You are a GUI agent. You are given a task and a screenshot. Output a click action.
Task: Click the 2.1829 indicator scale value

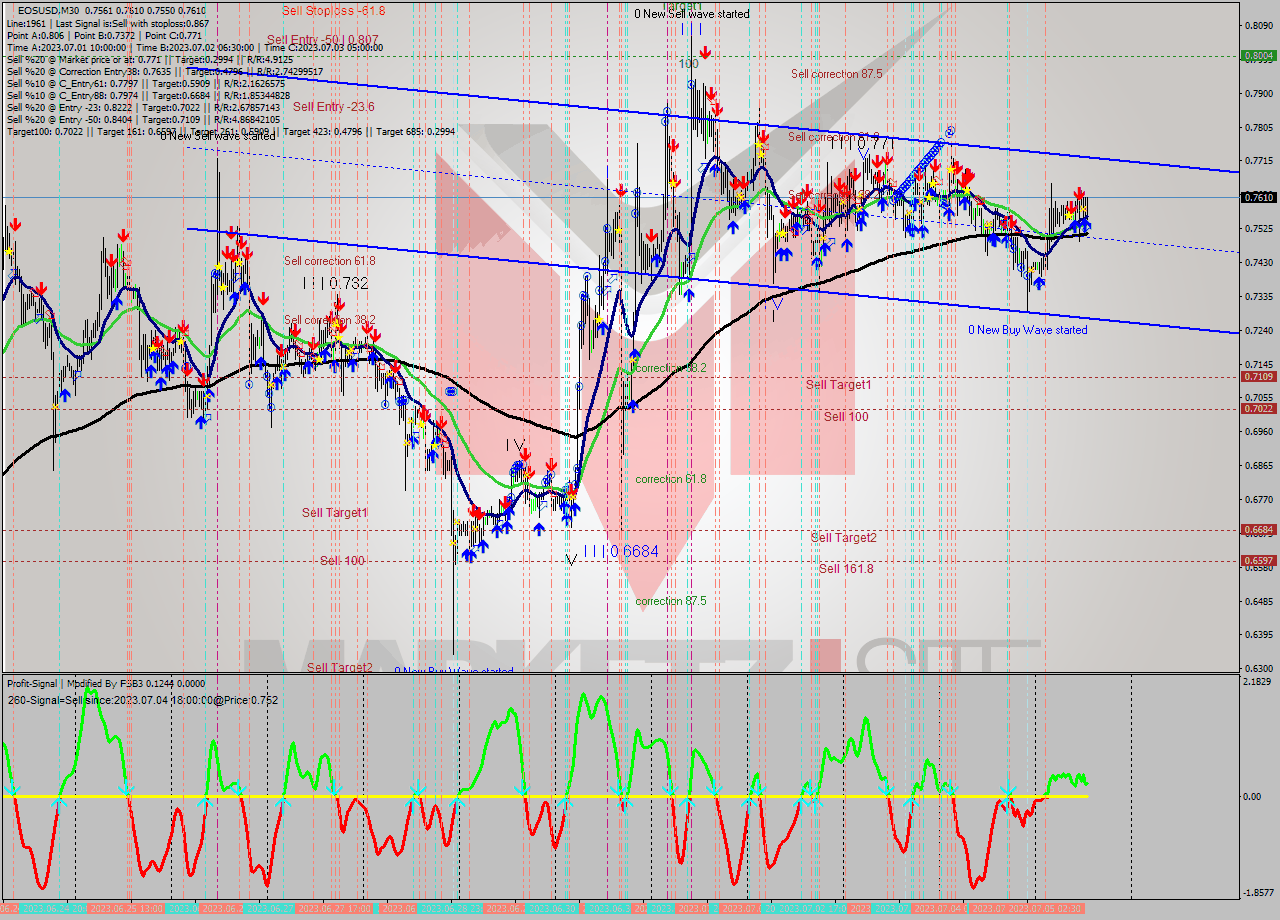pyautogui.click(x=1257, y=682)
